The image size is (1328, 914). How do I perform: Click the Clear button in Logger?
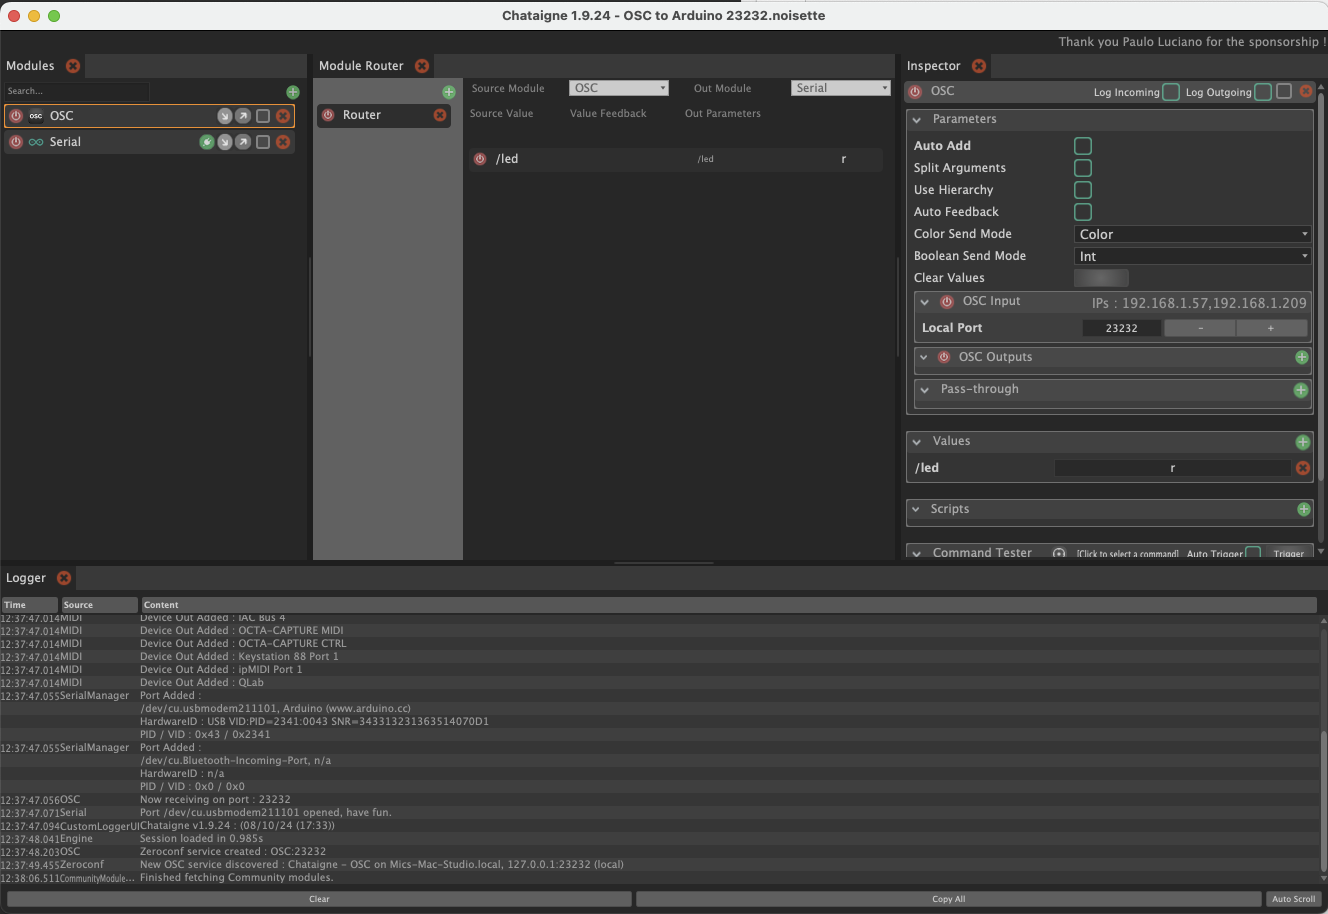click(319, 899)
